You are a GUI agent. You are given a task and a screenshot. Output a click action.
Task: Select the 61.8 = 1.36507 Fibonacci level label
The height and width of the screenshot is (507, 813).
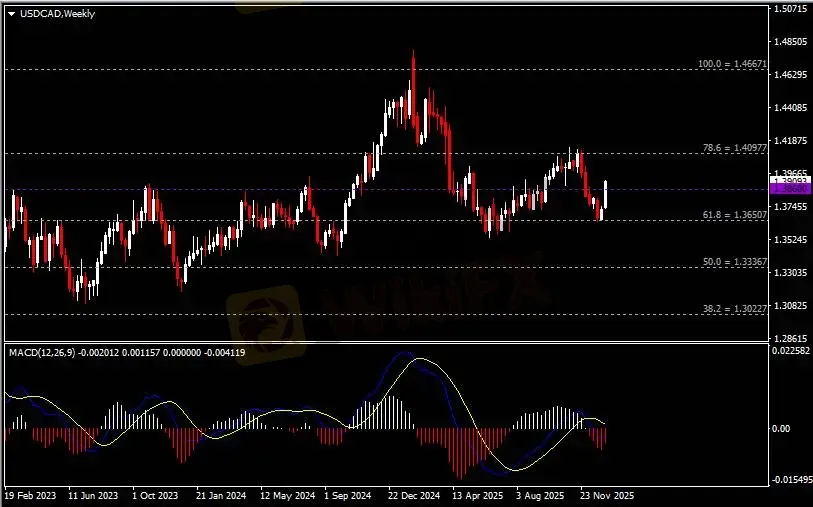pos(735,215)
